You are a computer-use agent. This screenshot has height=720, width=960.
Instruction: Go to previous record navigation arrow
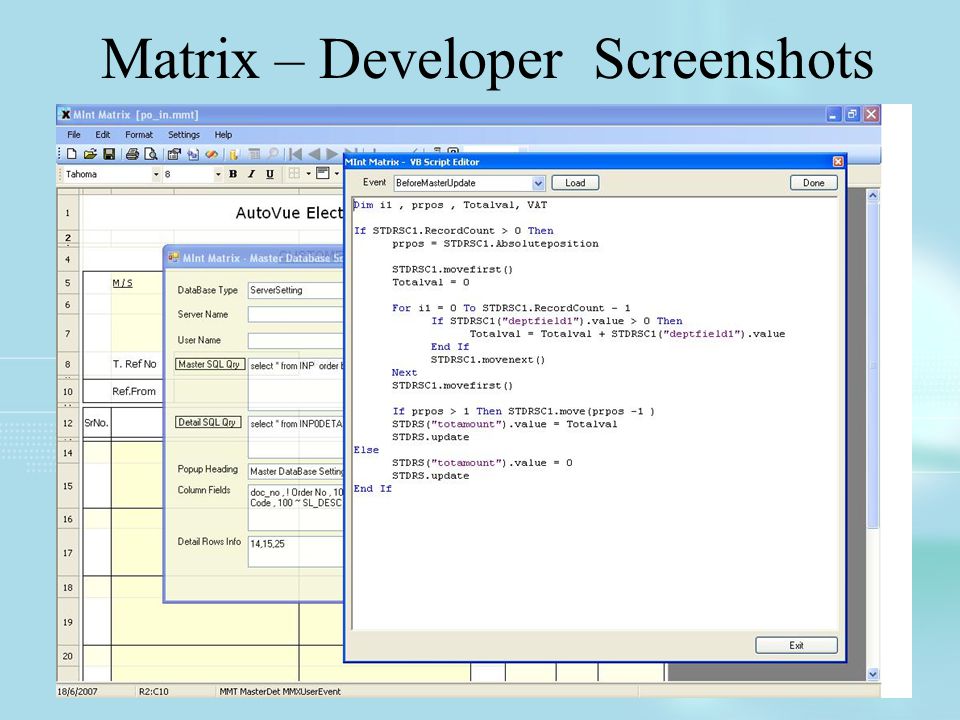click(x=314, y=154)
